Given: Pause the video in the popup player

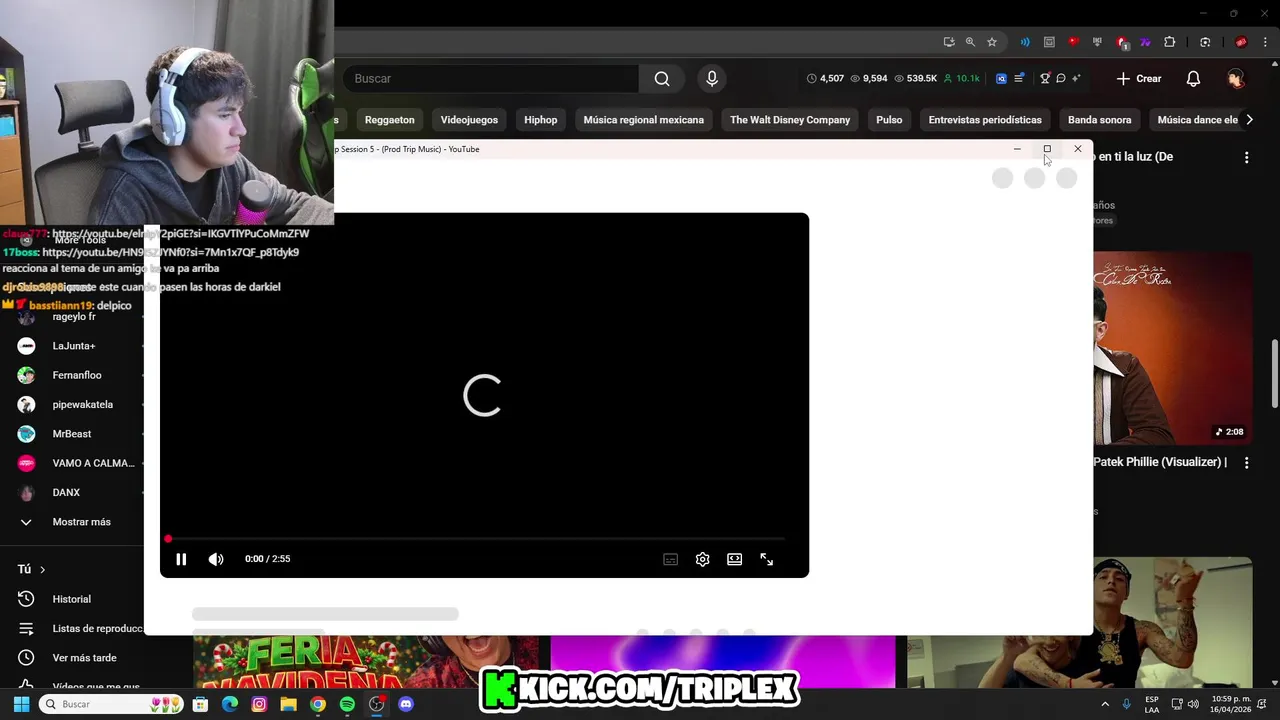Looking at the screenshot, I should point(181,559).
